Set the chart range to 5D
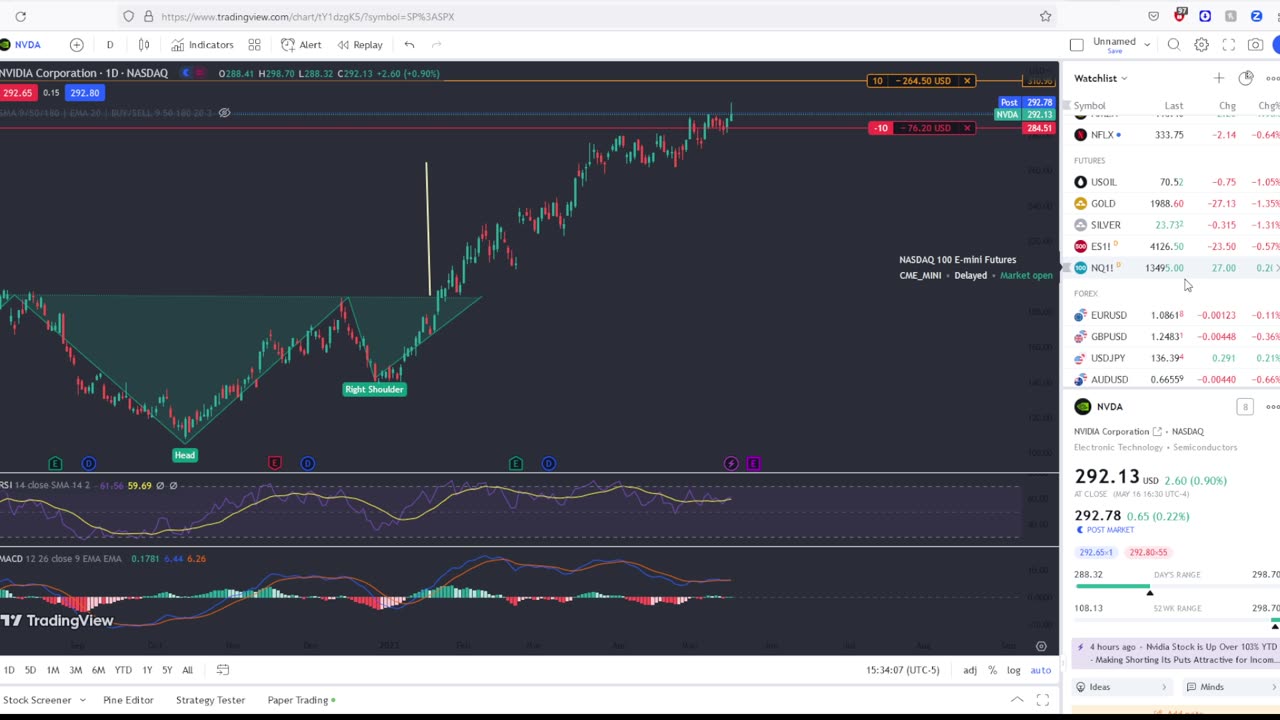 [x=30, y=670]
